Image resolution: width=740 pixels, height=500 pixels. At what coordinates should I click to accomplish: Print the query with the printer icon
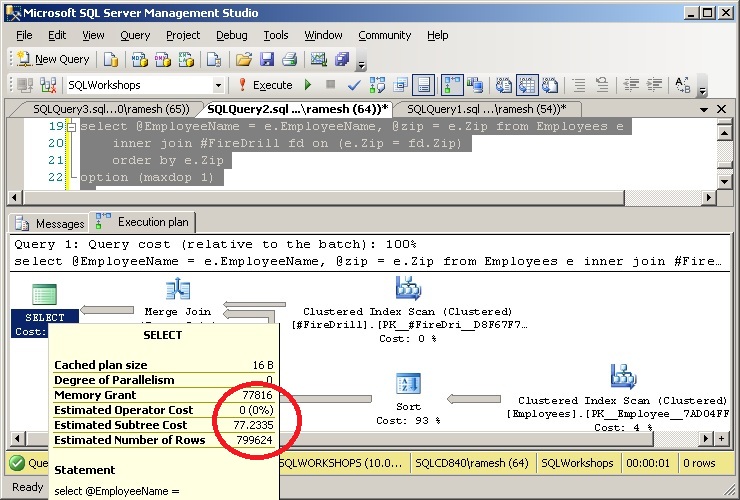(290, 59)
